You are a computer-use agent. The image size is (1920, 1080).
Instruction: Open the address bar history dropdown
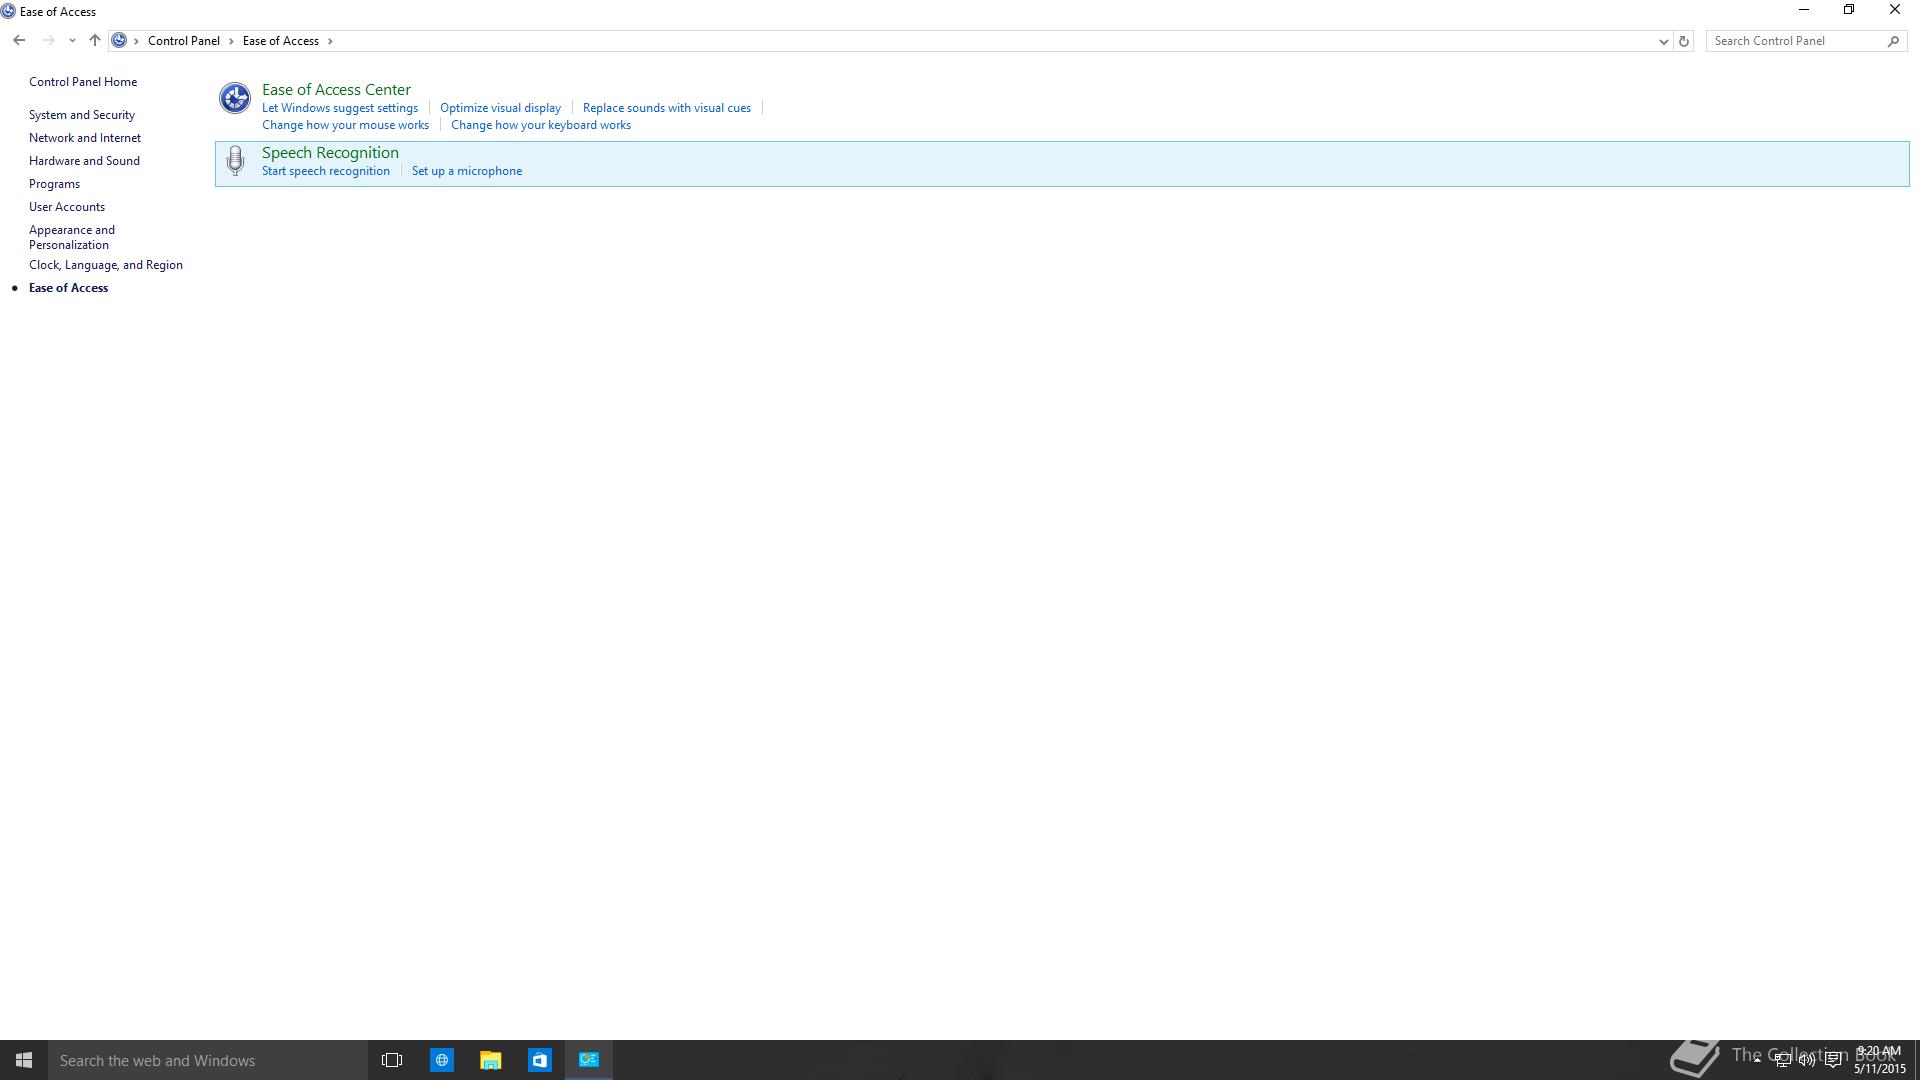click(x=1664, y=41)
